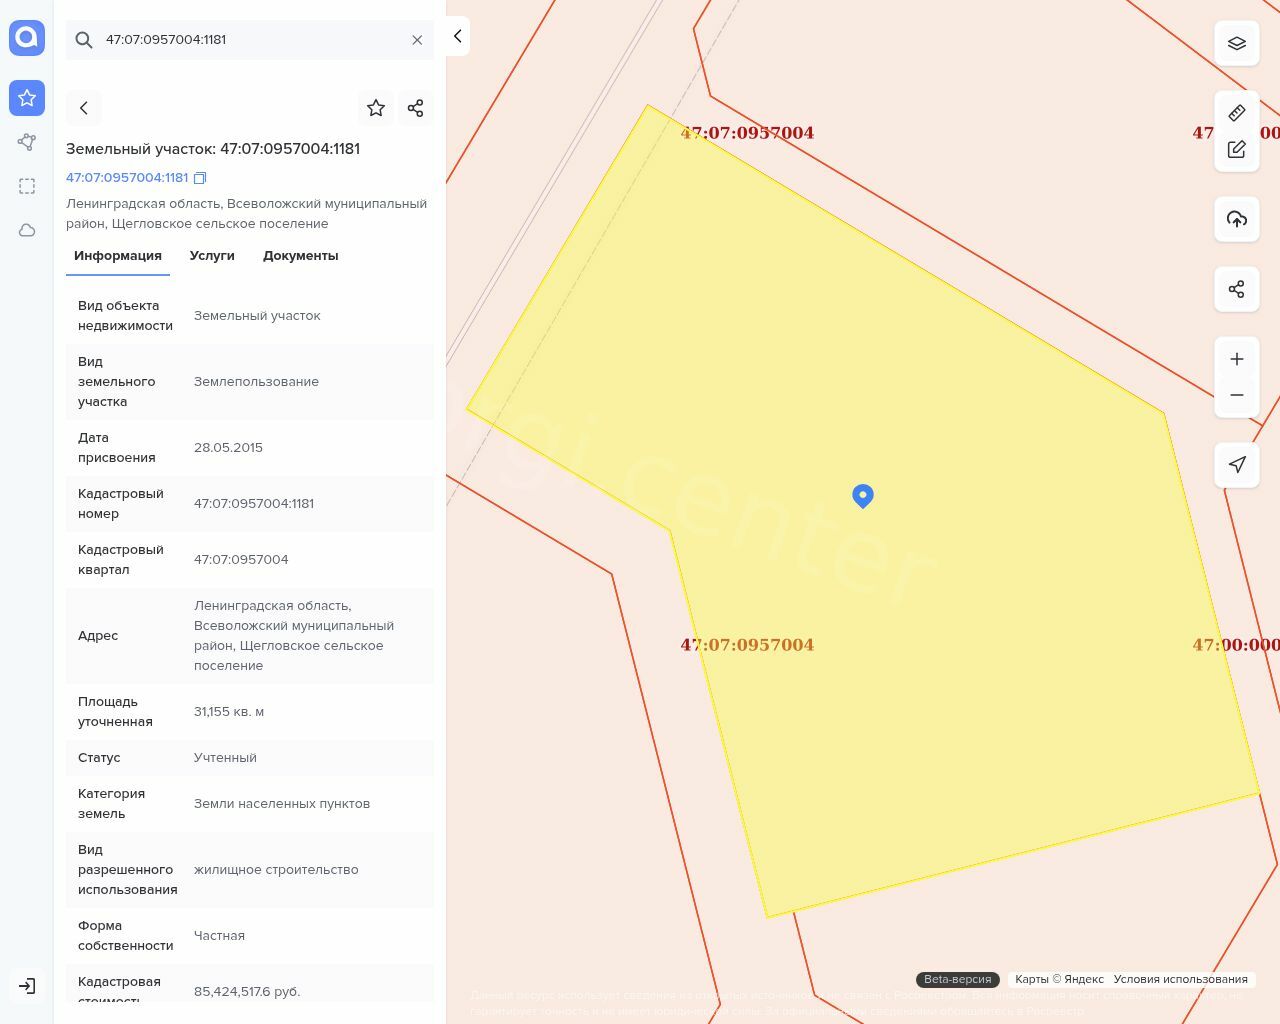Viewport: 1280px width, 1024px height.
Task: Collapse the information side panel
Action: [x=457, y=36]
